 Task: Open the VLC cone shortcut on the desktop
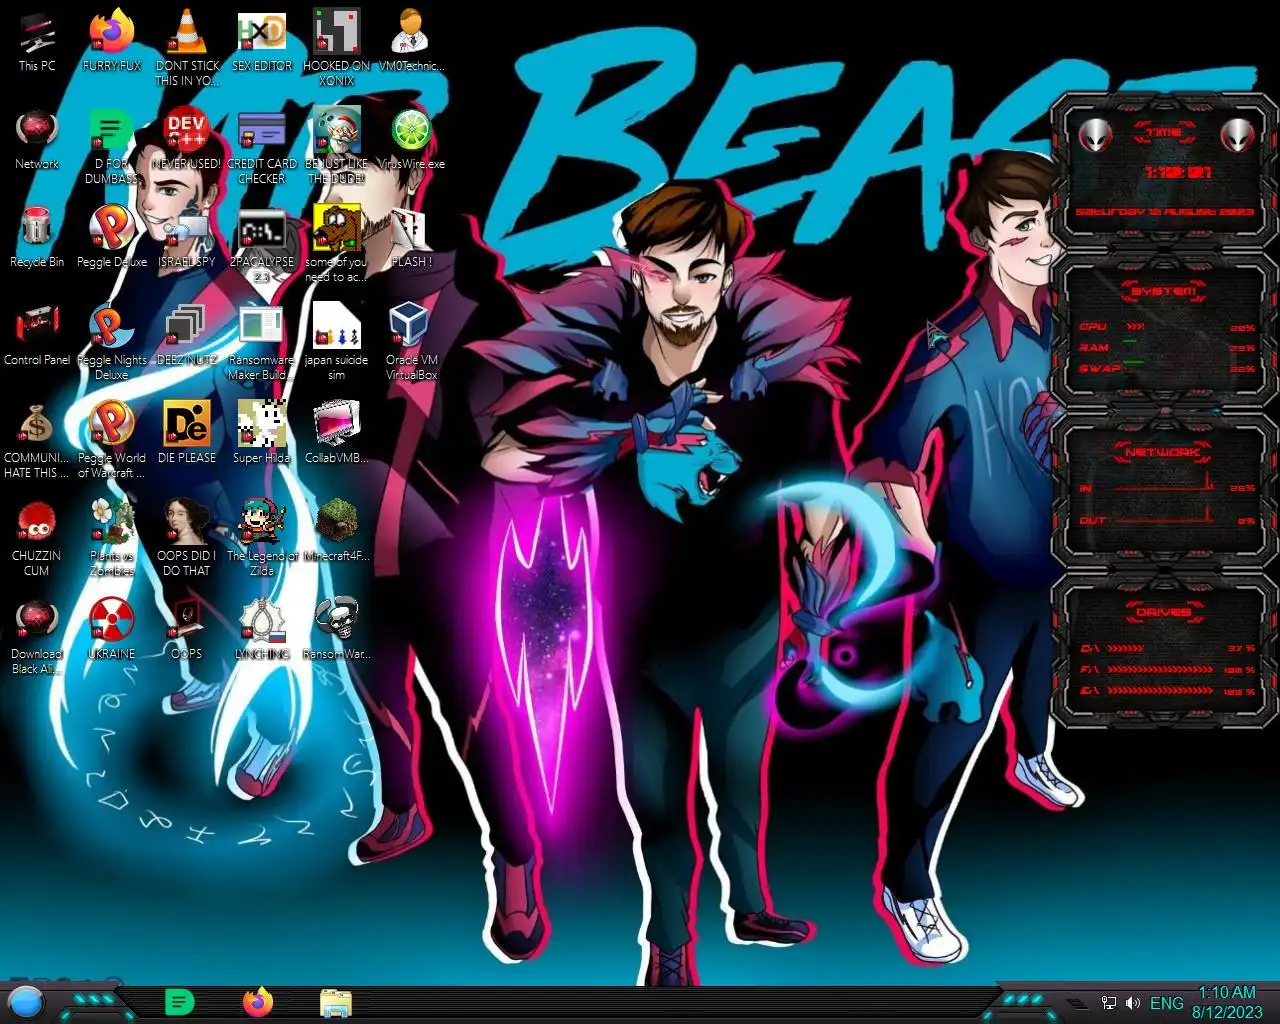(187, 47)
